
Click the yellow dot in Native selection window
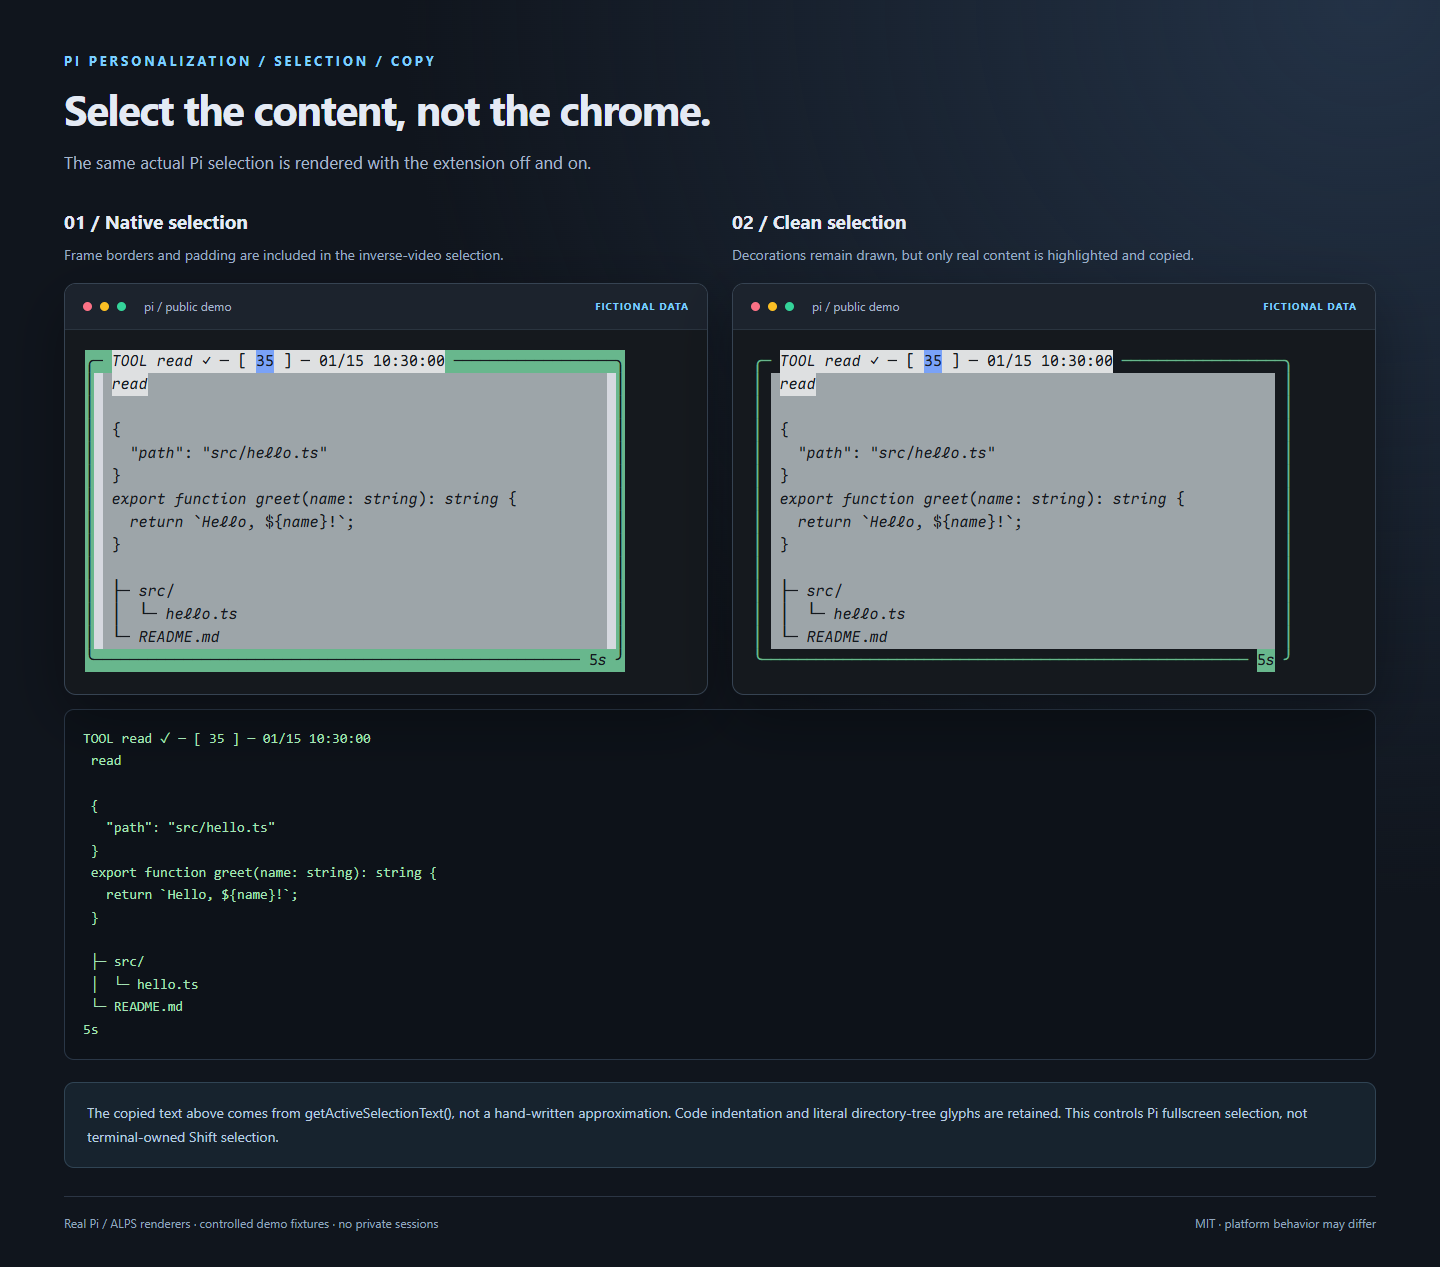[x=105, y=307]
